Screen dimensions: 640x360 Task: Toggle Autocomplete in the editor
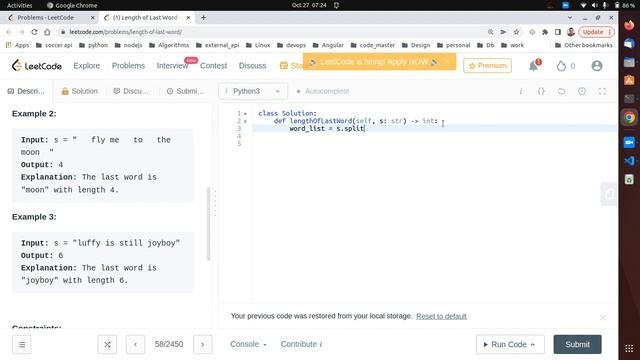point(322,91)
